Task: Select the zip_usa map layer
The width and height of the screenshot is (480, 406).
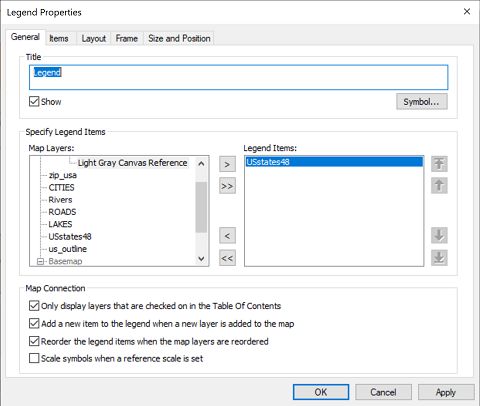Action: pos(63,175)
